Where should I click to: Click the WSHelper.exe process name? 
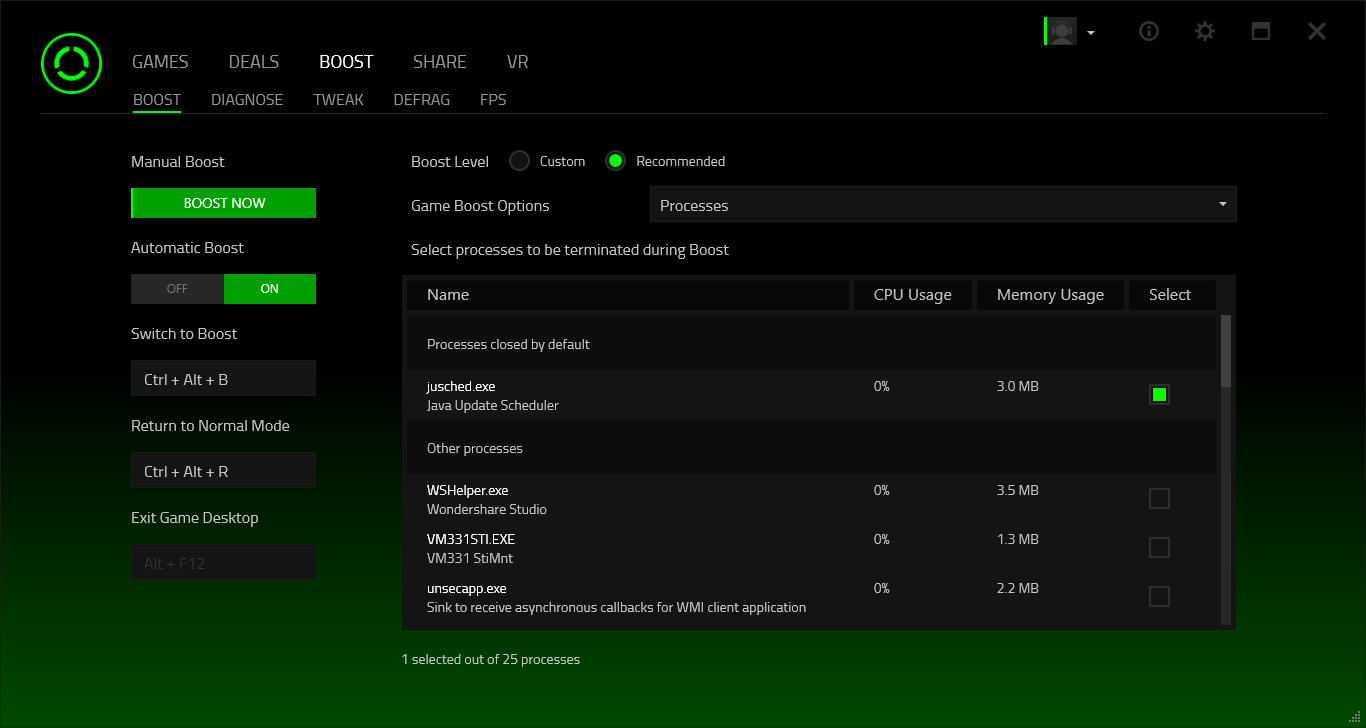468,490
